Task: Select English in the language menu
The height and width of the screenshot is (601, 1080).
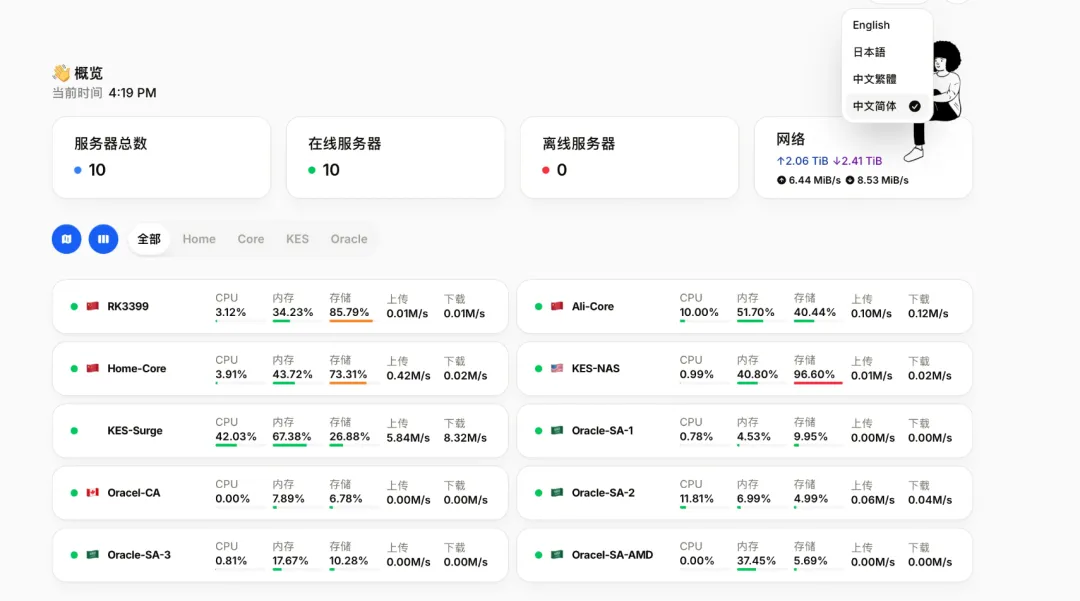Action: click(871, 25)
